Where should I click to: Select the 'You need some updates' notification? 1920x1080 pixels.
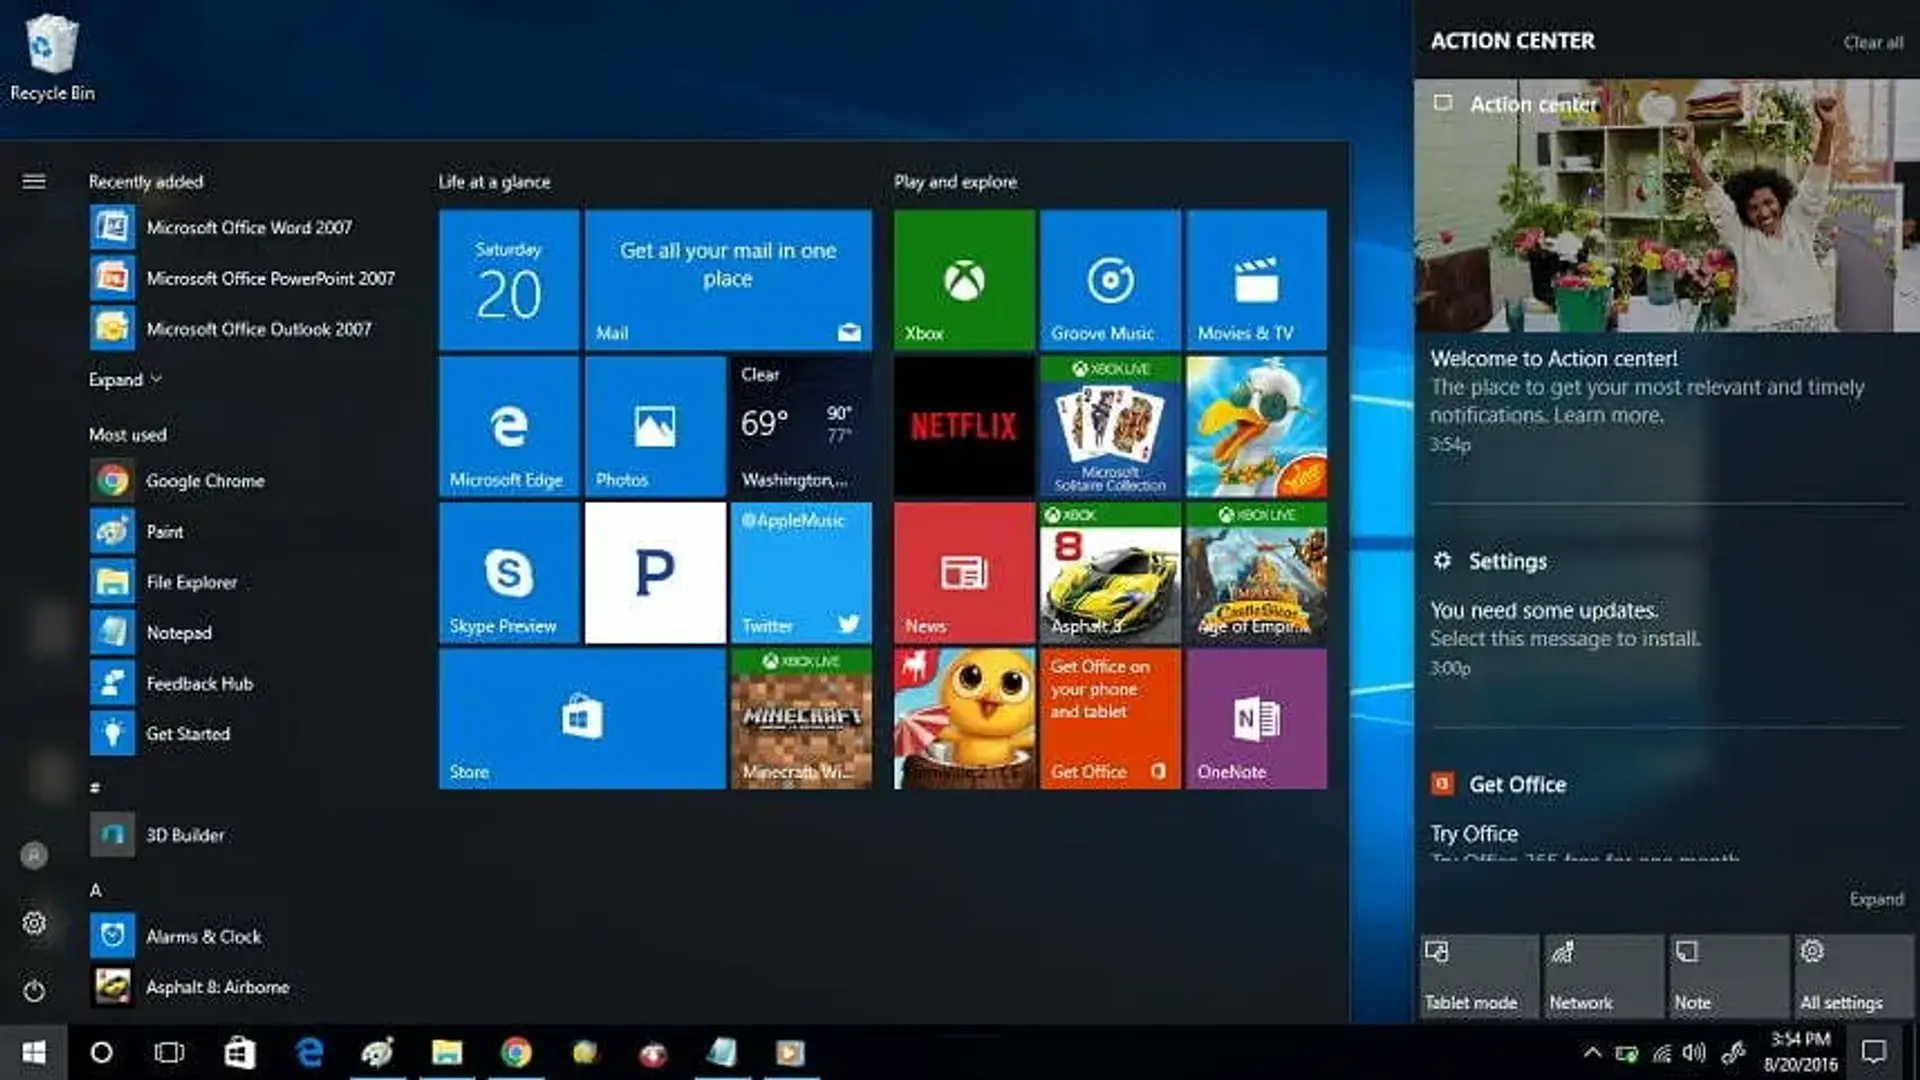1667,637
